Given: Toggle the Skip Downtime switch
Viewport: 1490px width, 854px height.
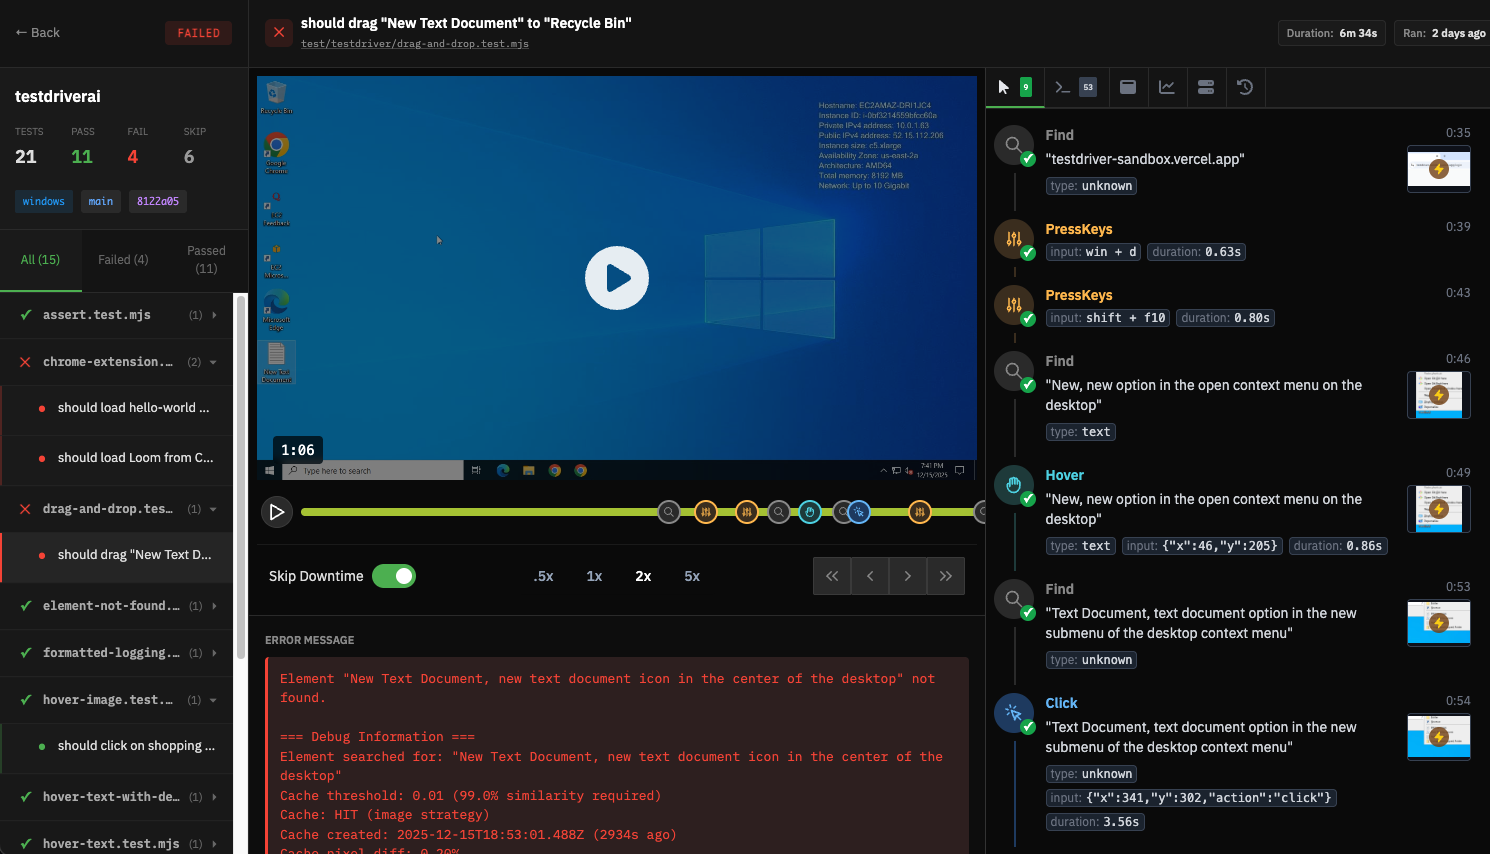Looking at the screenshot, I should (x=394, y=576).
